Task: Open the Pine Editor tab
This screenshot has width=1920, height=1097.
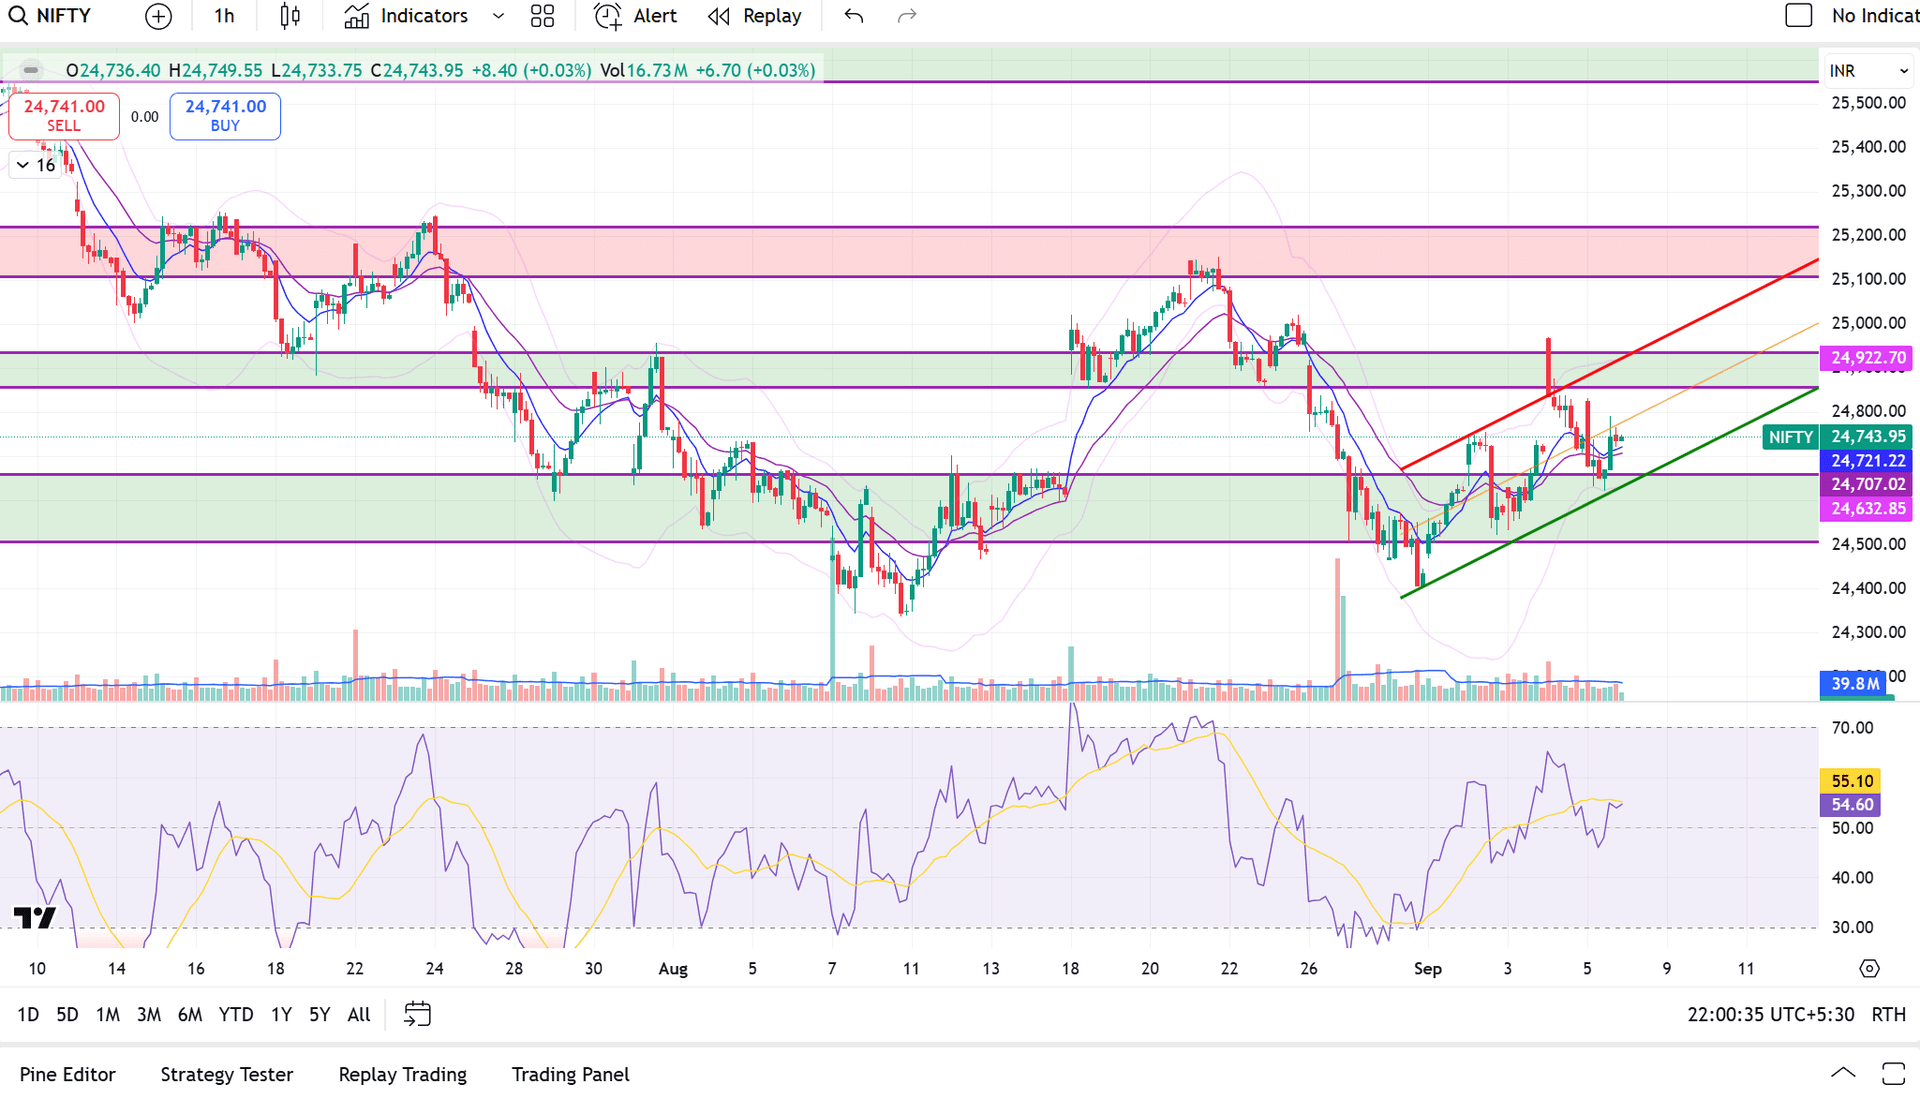Action: [68, 1074]
